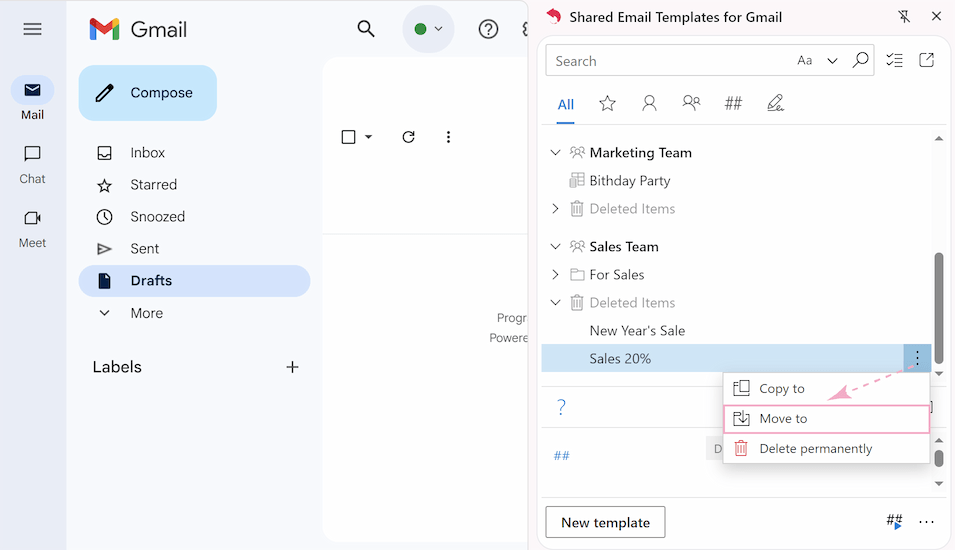Open Gmail toolbar more options menu

point(448,137)
